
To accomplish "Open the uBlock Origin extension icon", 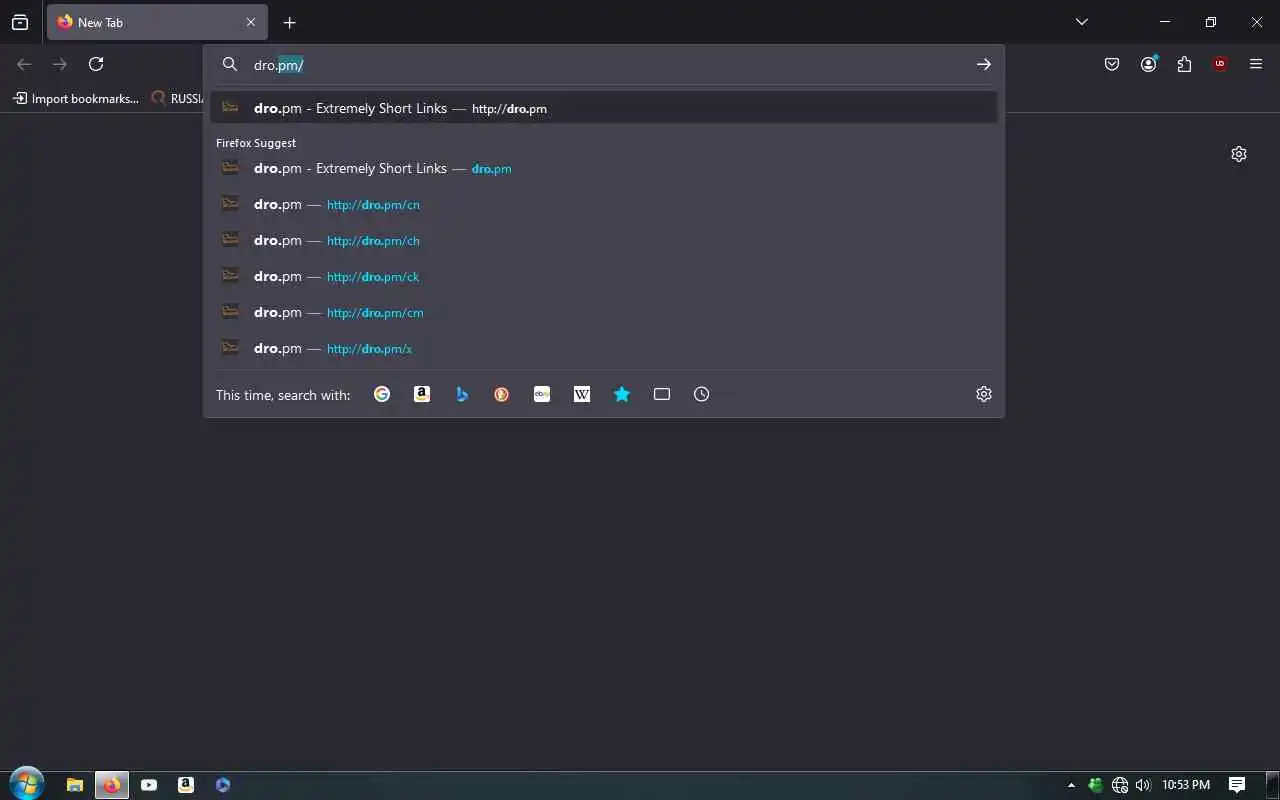I will pyautogui.click(x=1220, y=64).
